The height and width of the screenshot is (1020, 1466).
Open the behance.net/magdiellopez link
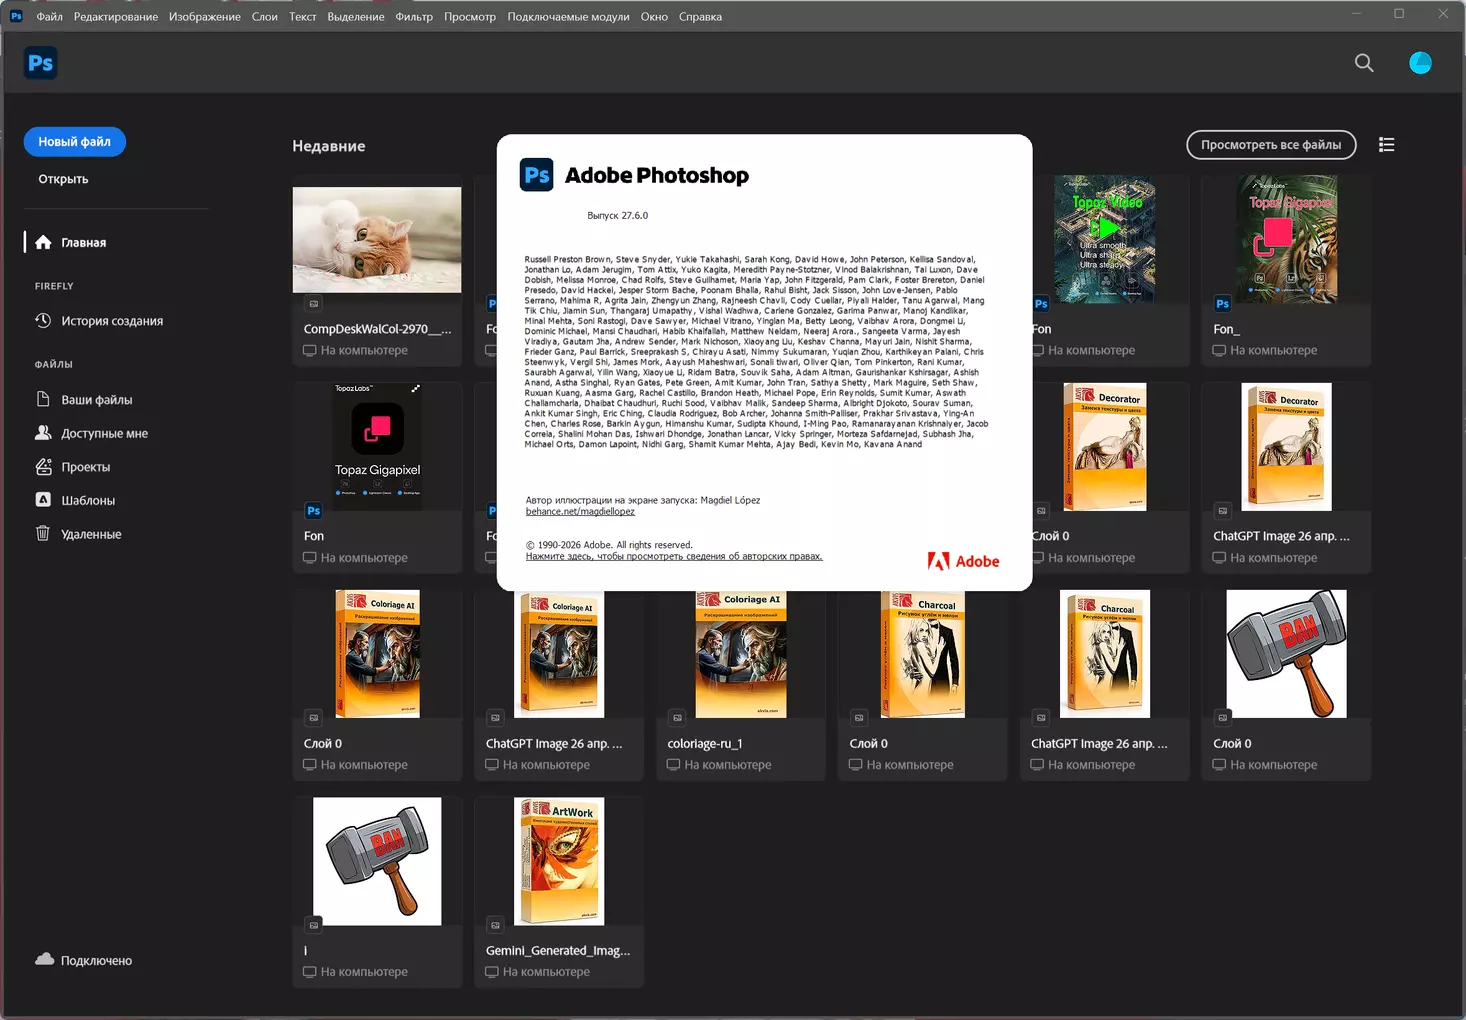(580, 512)
